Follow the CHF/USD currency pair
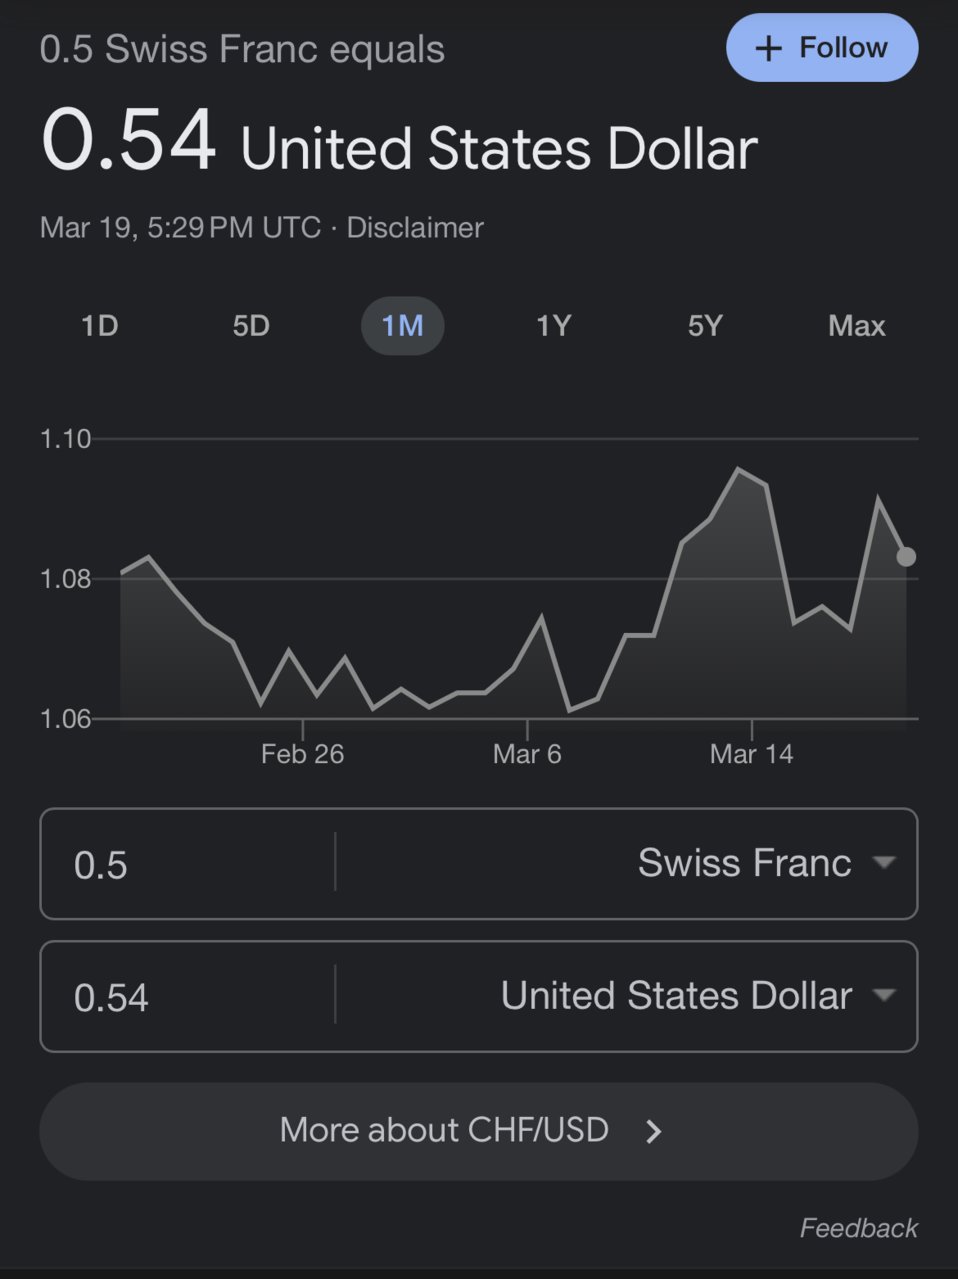The width and height of the screenshot is (958, 1279). tap(822, 48)
